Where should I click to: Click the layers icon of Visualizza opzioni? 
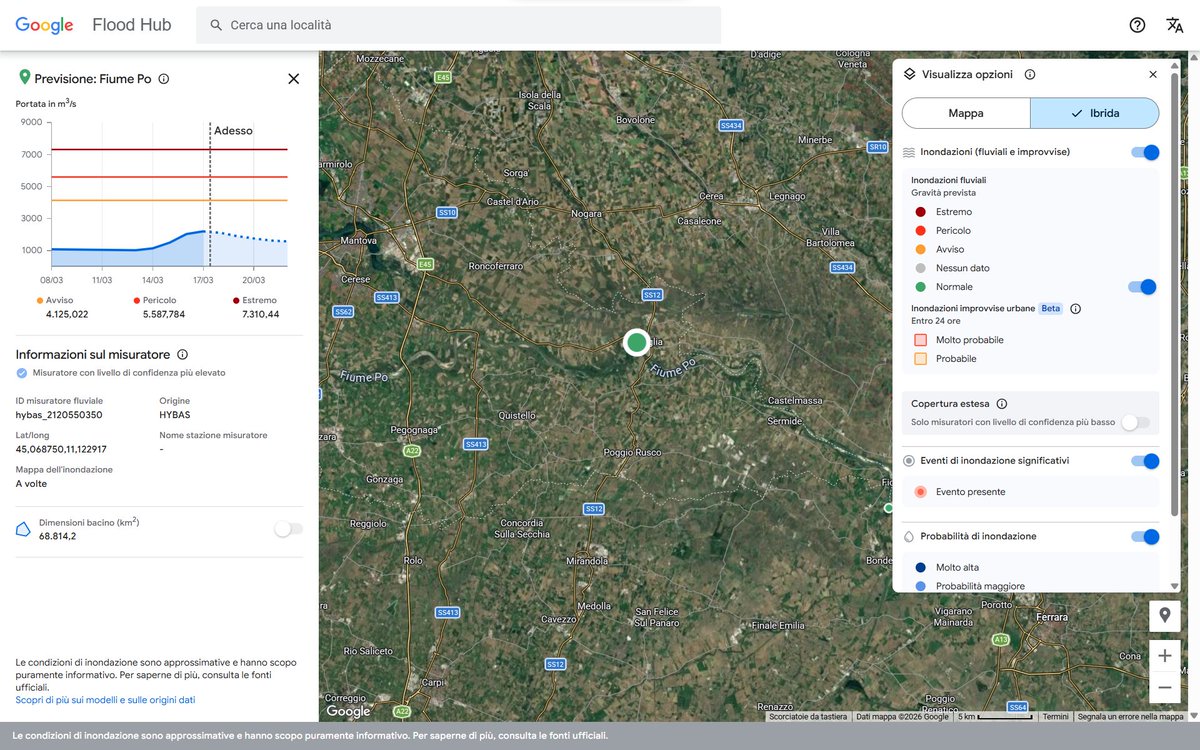point(909,74)
